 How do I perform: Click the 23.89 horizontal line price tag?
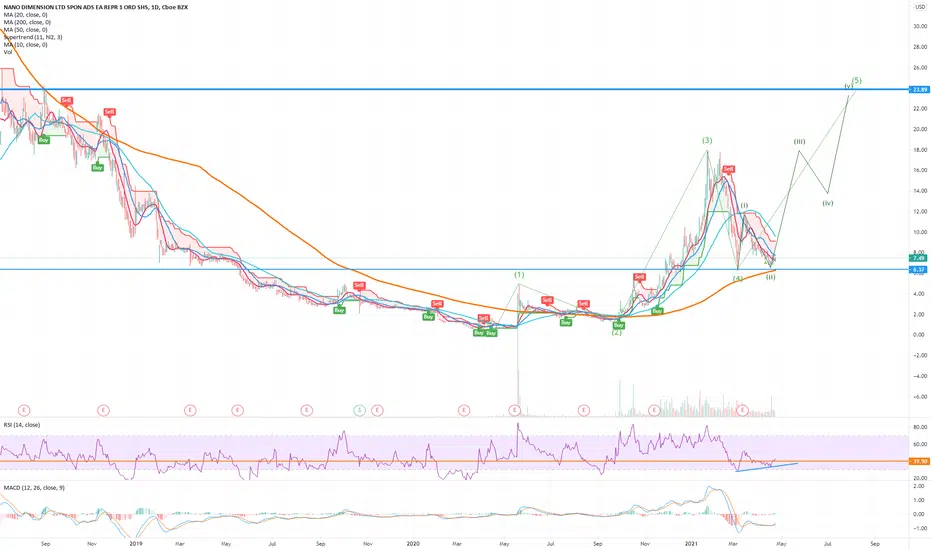tap(920, 90)
